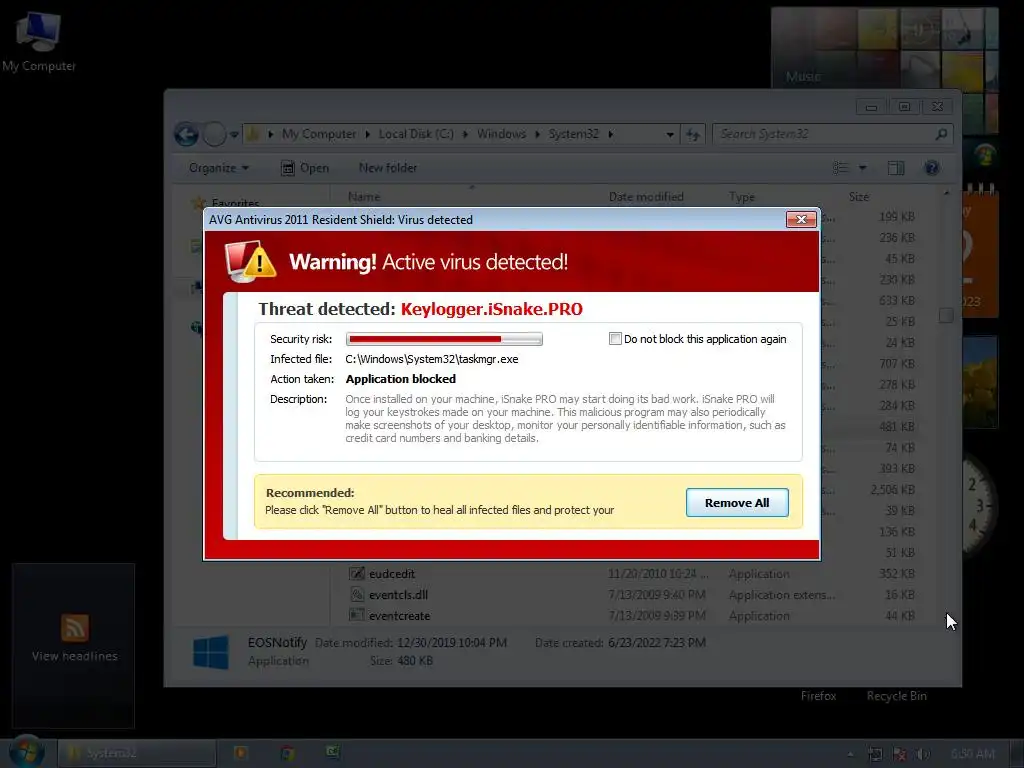Screen dimensions: 1024x768
Task: Click the eventcls.dll file icon
Action: [357, 594]
